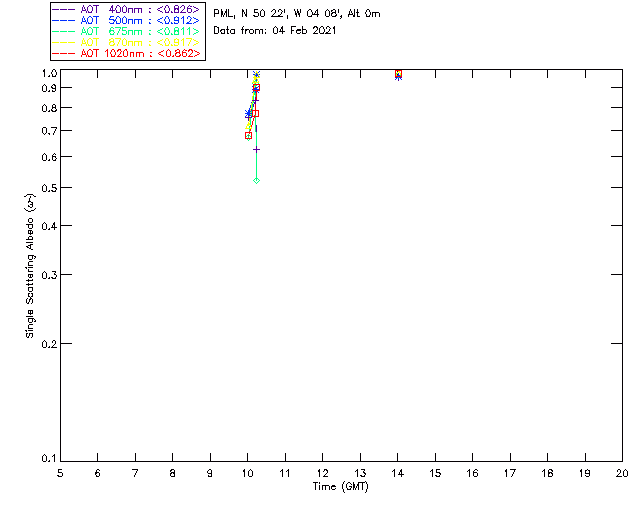Click the 'Time (GMT)' x-axis title
This screenshot has height=512, width=640.
pos(341,487)
